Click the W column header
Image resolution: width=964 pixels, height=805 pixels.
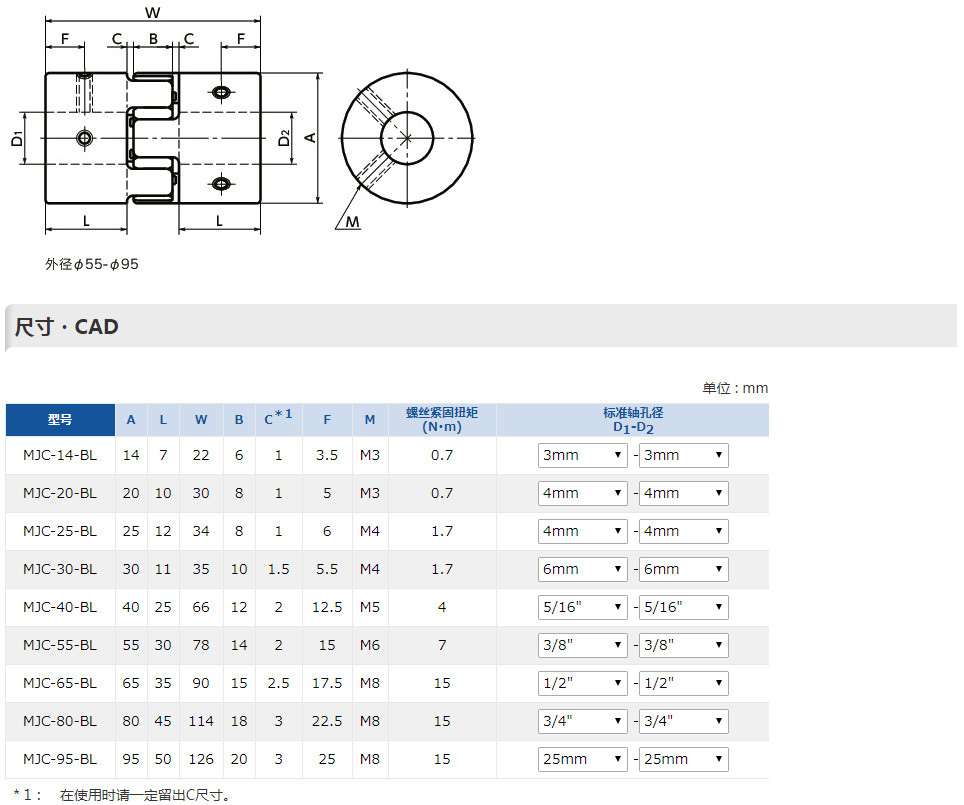[x=201, y=420]
